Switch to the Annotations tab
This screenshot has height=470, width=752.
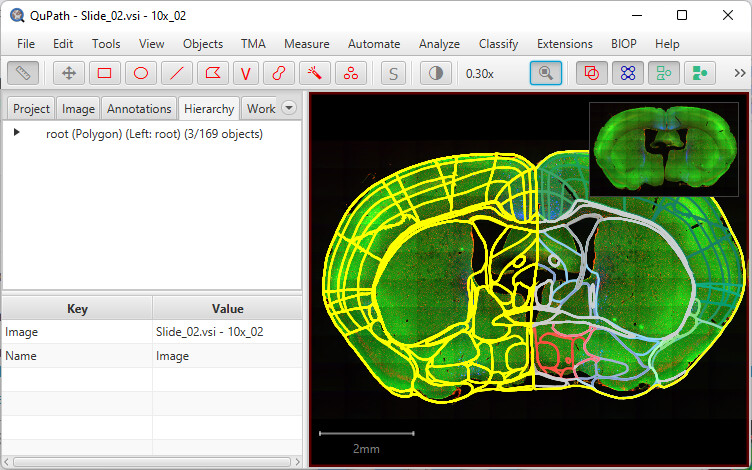tap(139, 109)
